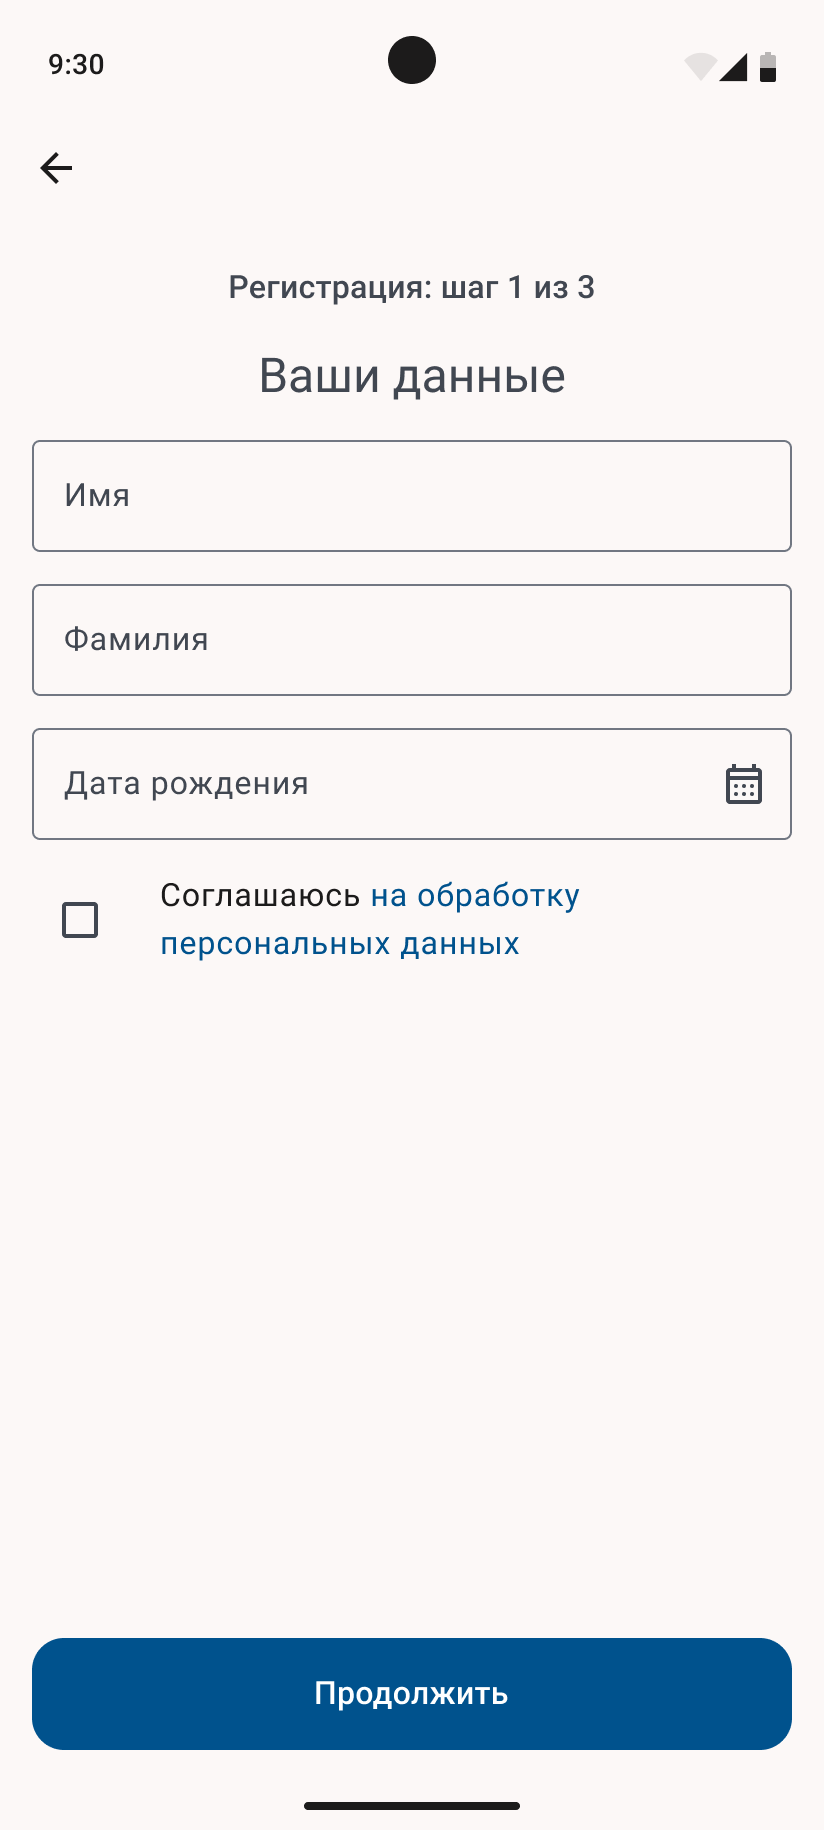Focus the "Фамилия" input field

[x=412, y=640]
